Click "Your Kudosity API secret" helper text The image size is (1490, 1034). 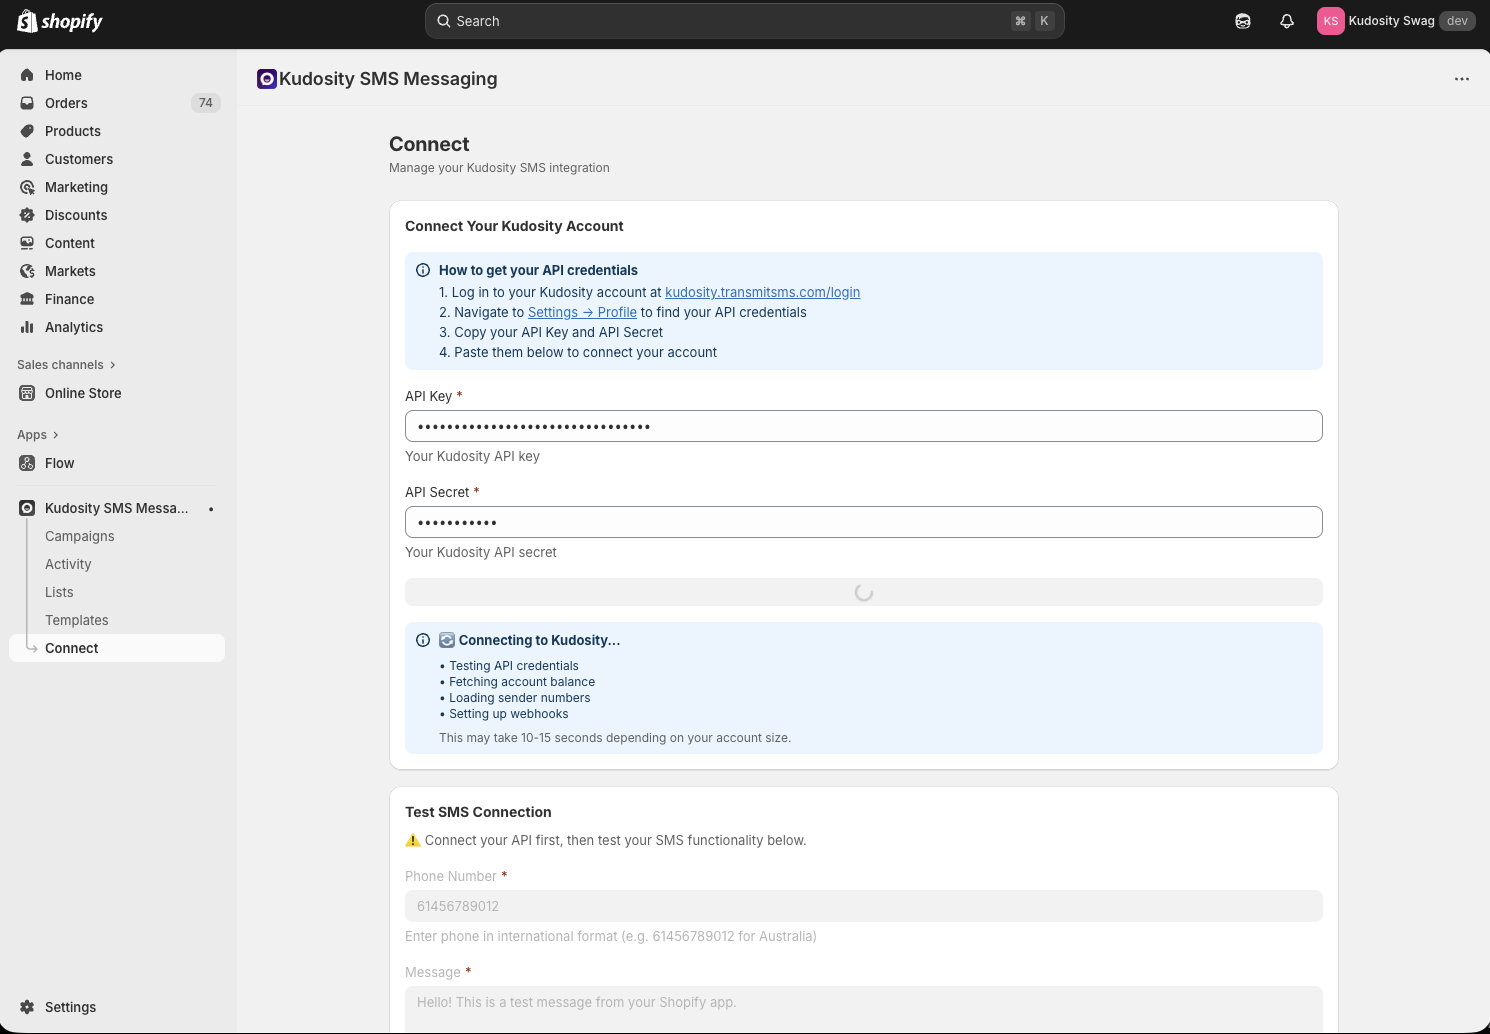click(481, 552)
